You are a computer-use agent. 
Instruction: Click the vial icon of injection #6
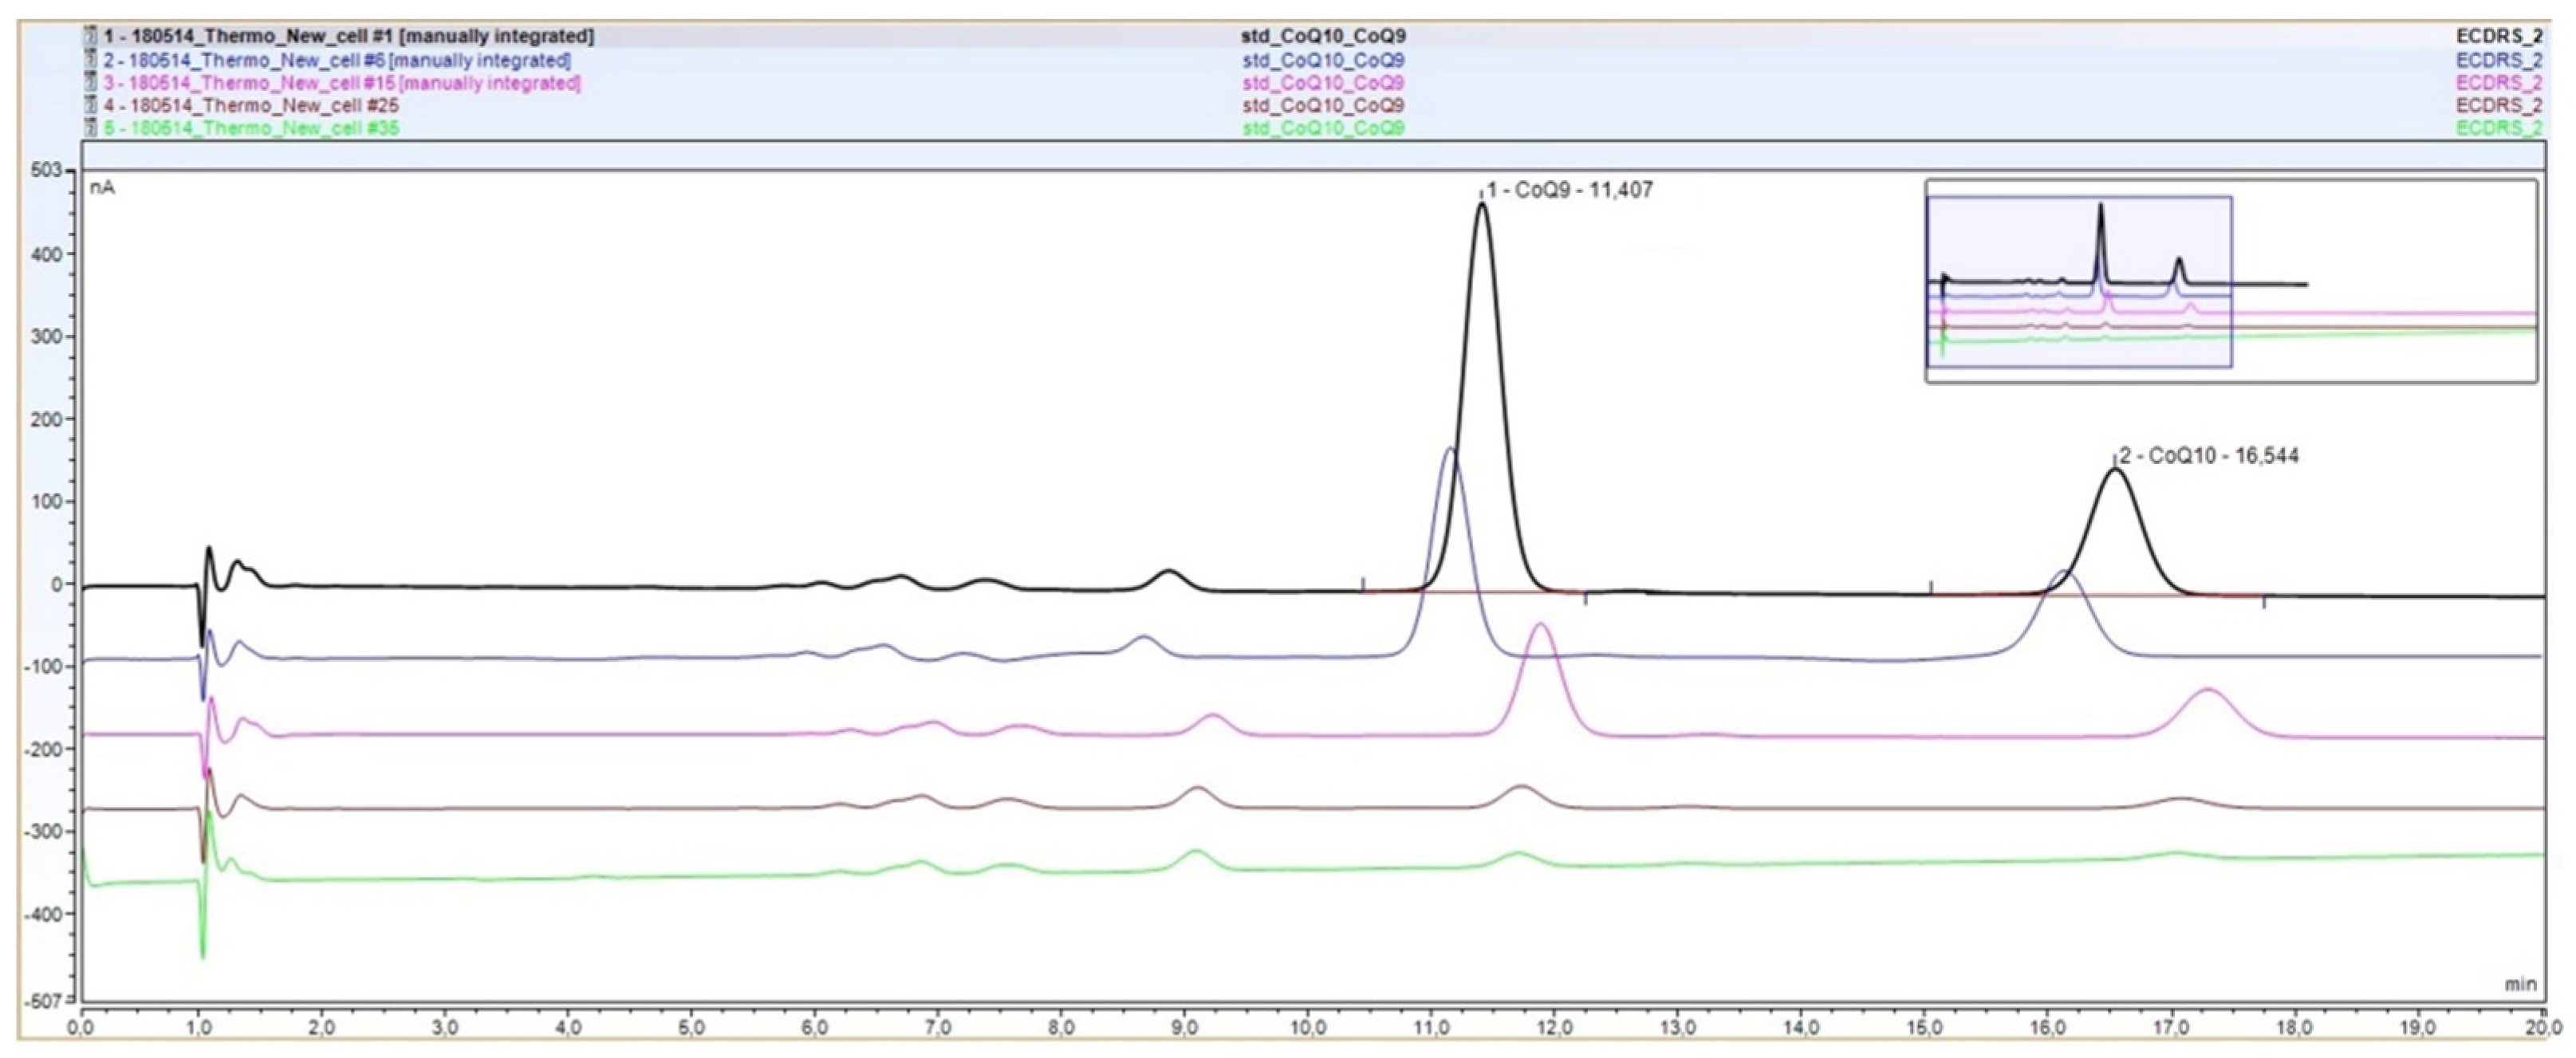pyautogui.click(x=91, y=60)
